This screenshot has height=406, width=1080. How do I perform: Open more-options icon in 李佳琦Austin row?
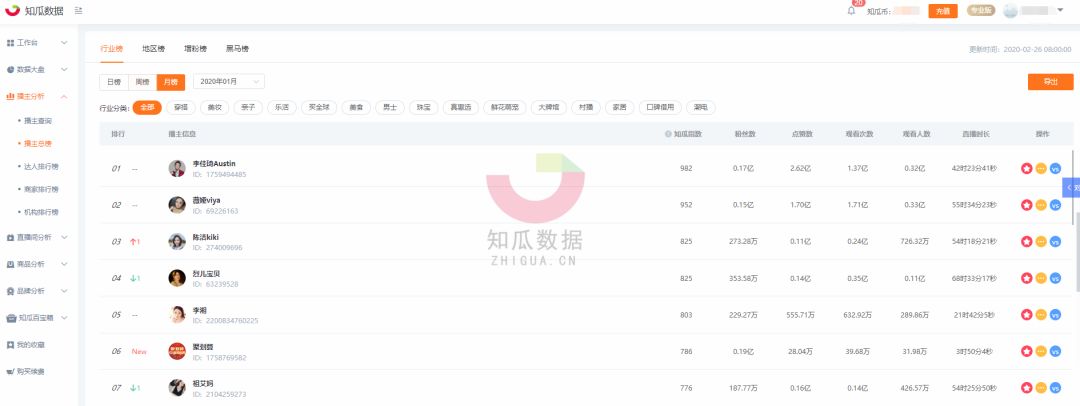click(1041, 168)
